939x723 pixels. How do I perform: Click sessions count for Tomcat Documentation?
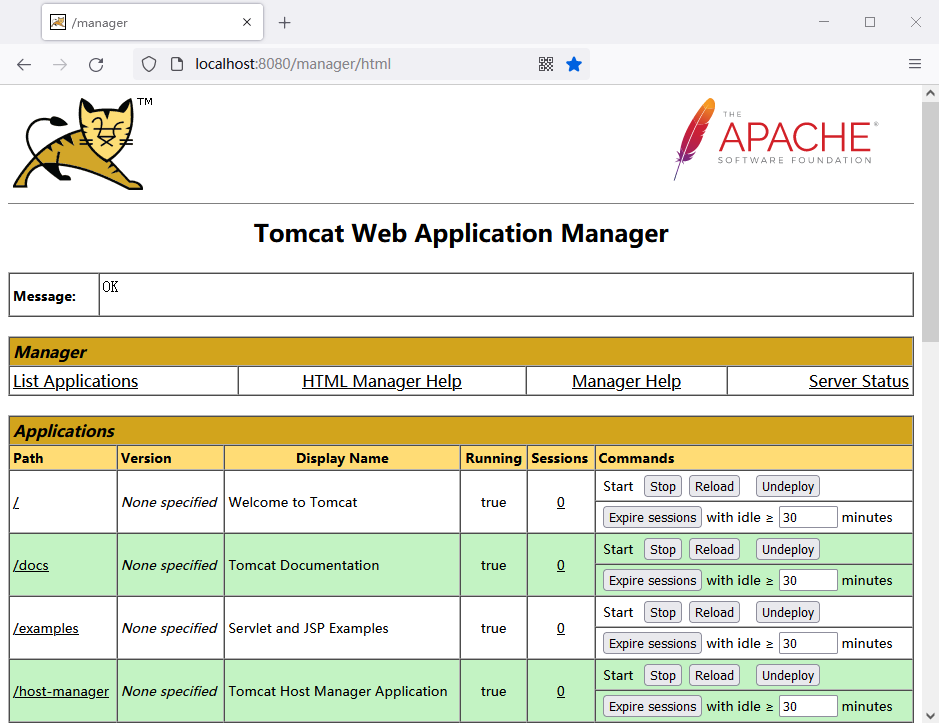tap(561, 565)
